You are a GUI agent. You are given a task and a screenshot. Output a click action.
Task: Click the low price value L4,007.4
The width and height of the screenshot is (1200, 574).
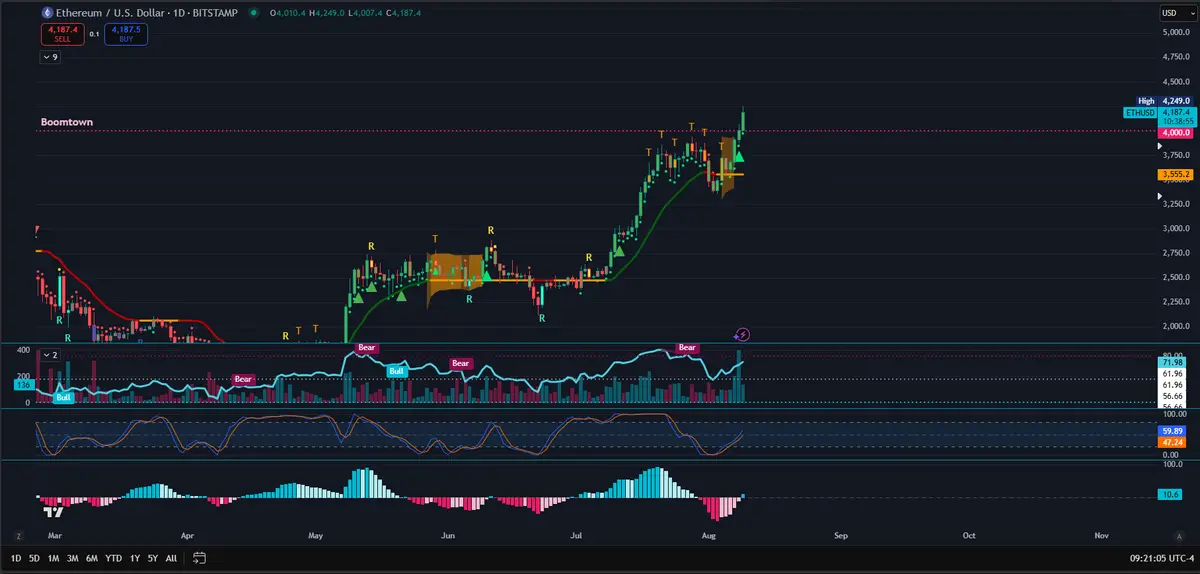tap(365, 13)
